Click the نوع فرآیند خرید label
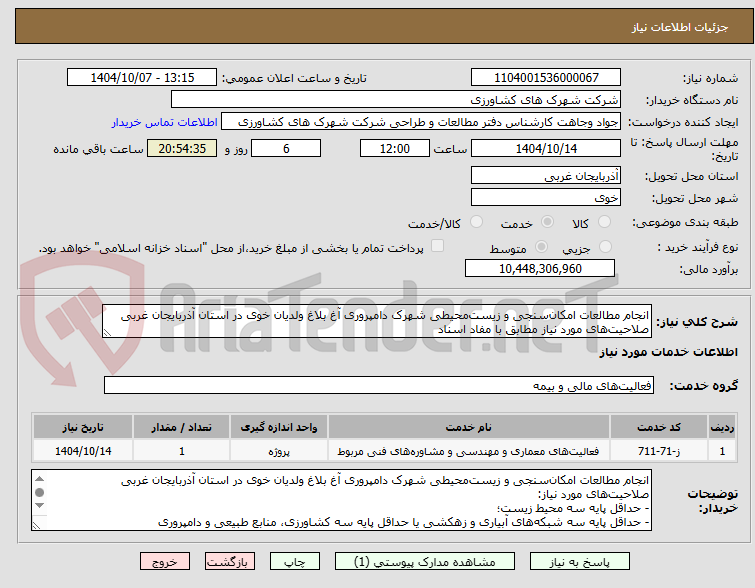The image size is (755, 588). (x=698, y=247)
